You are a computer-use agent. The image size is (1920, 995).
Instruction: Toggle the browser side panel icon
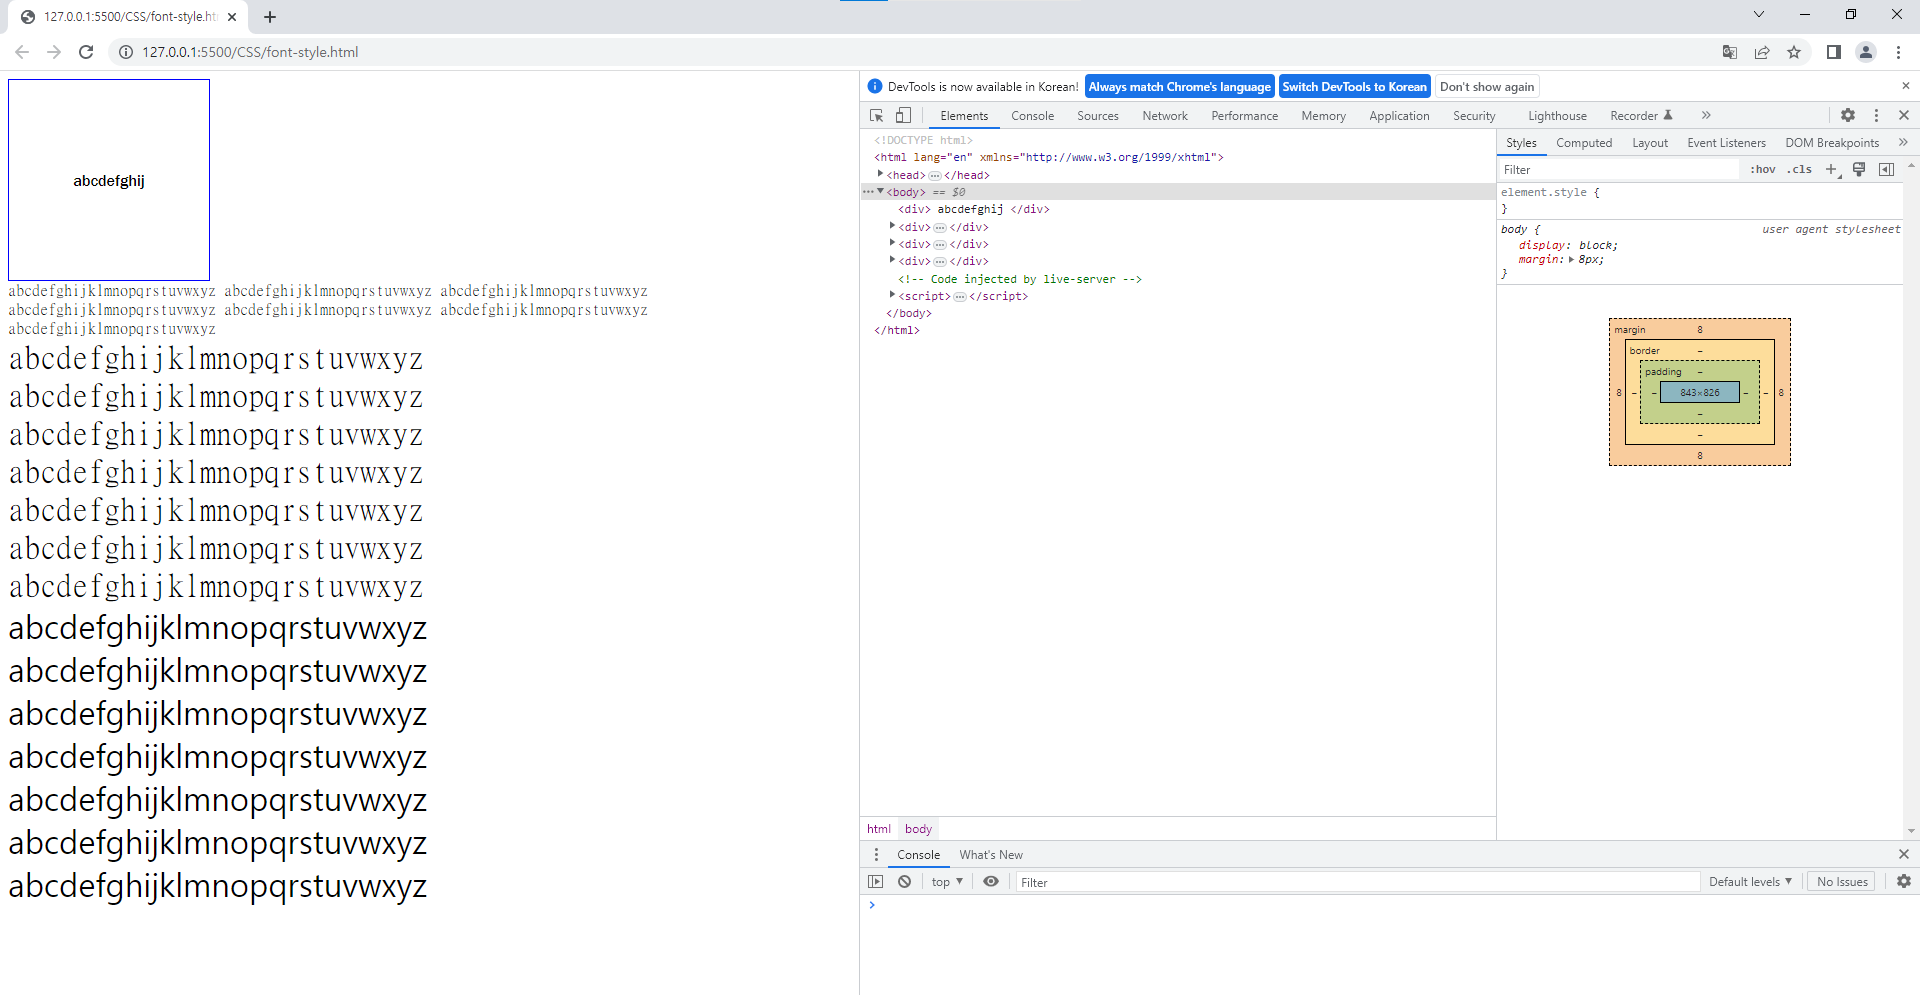pos(1834,52)
